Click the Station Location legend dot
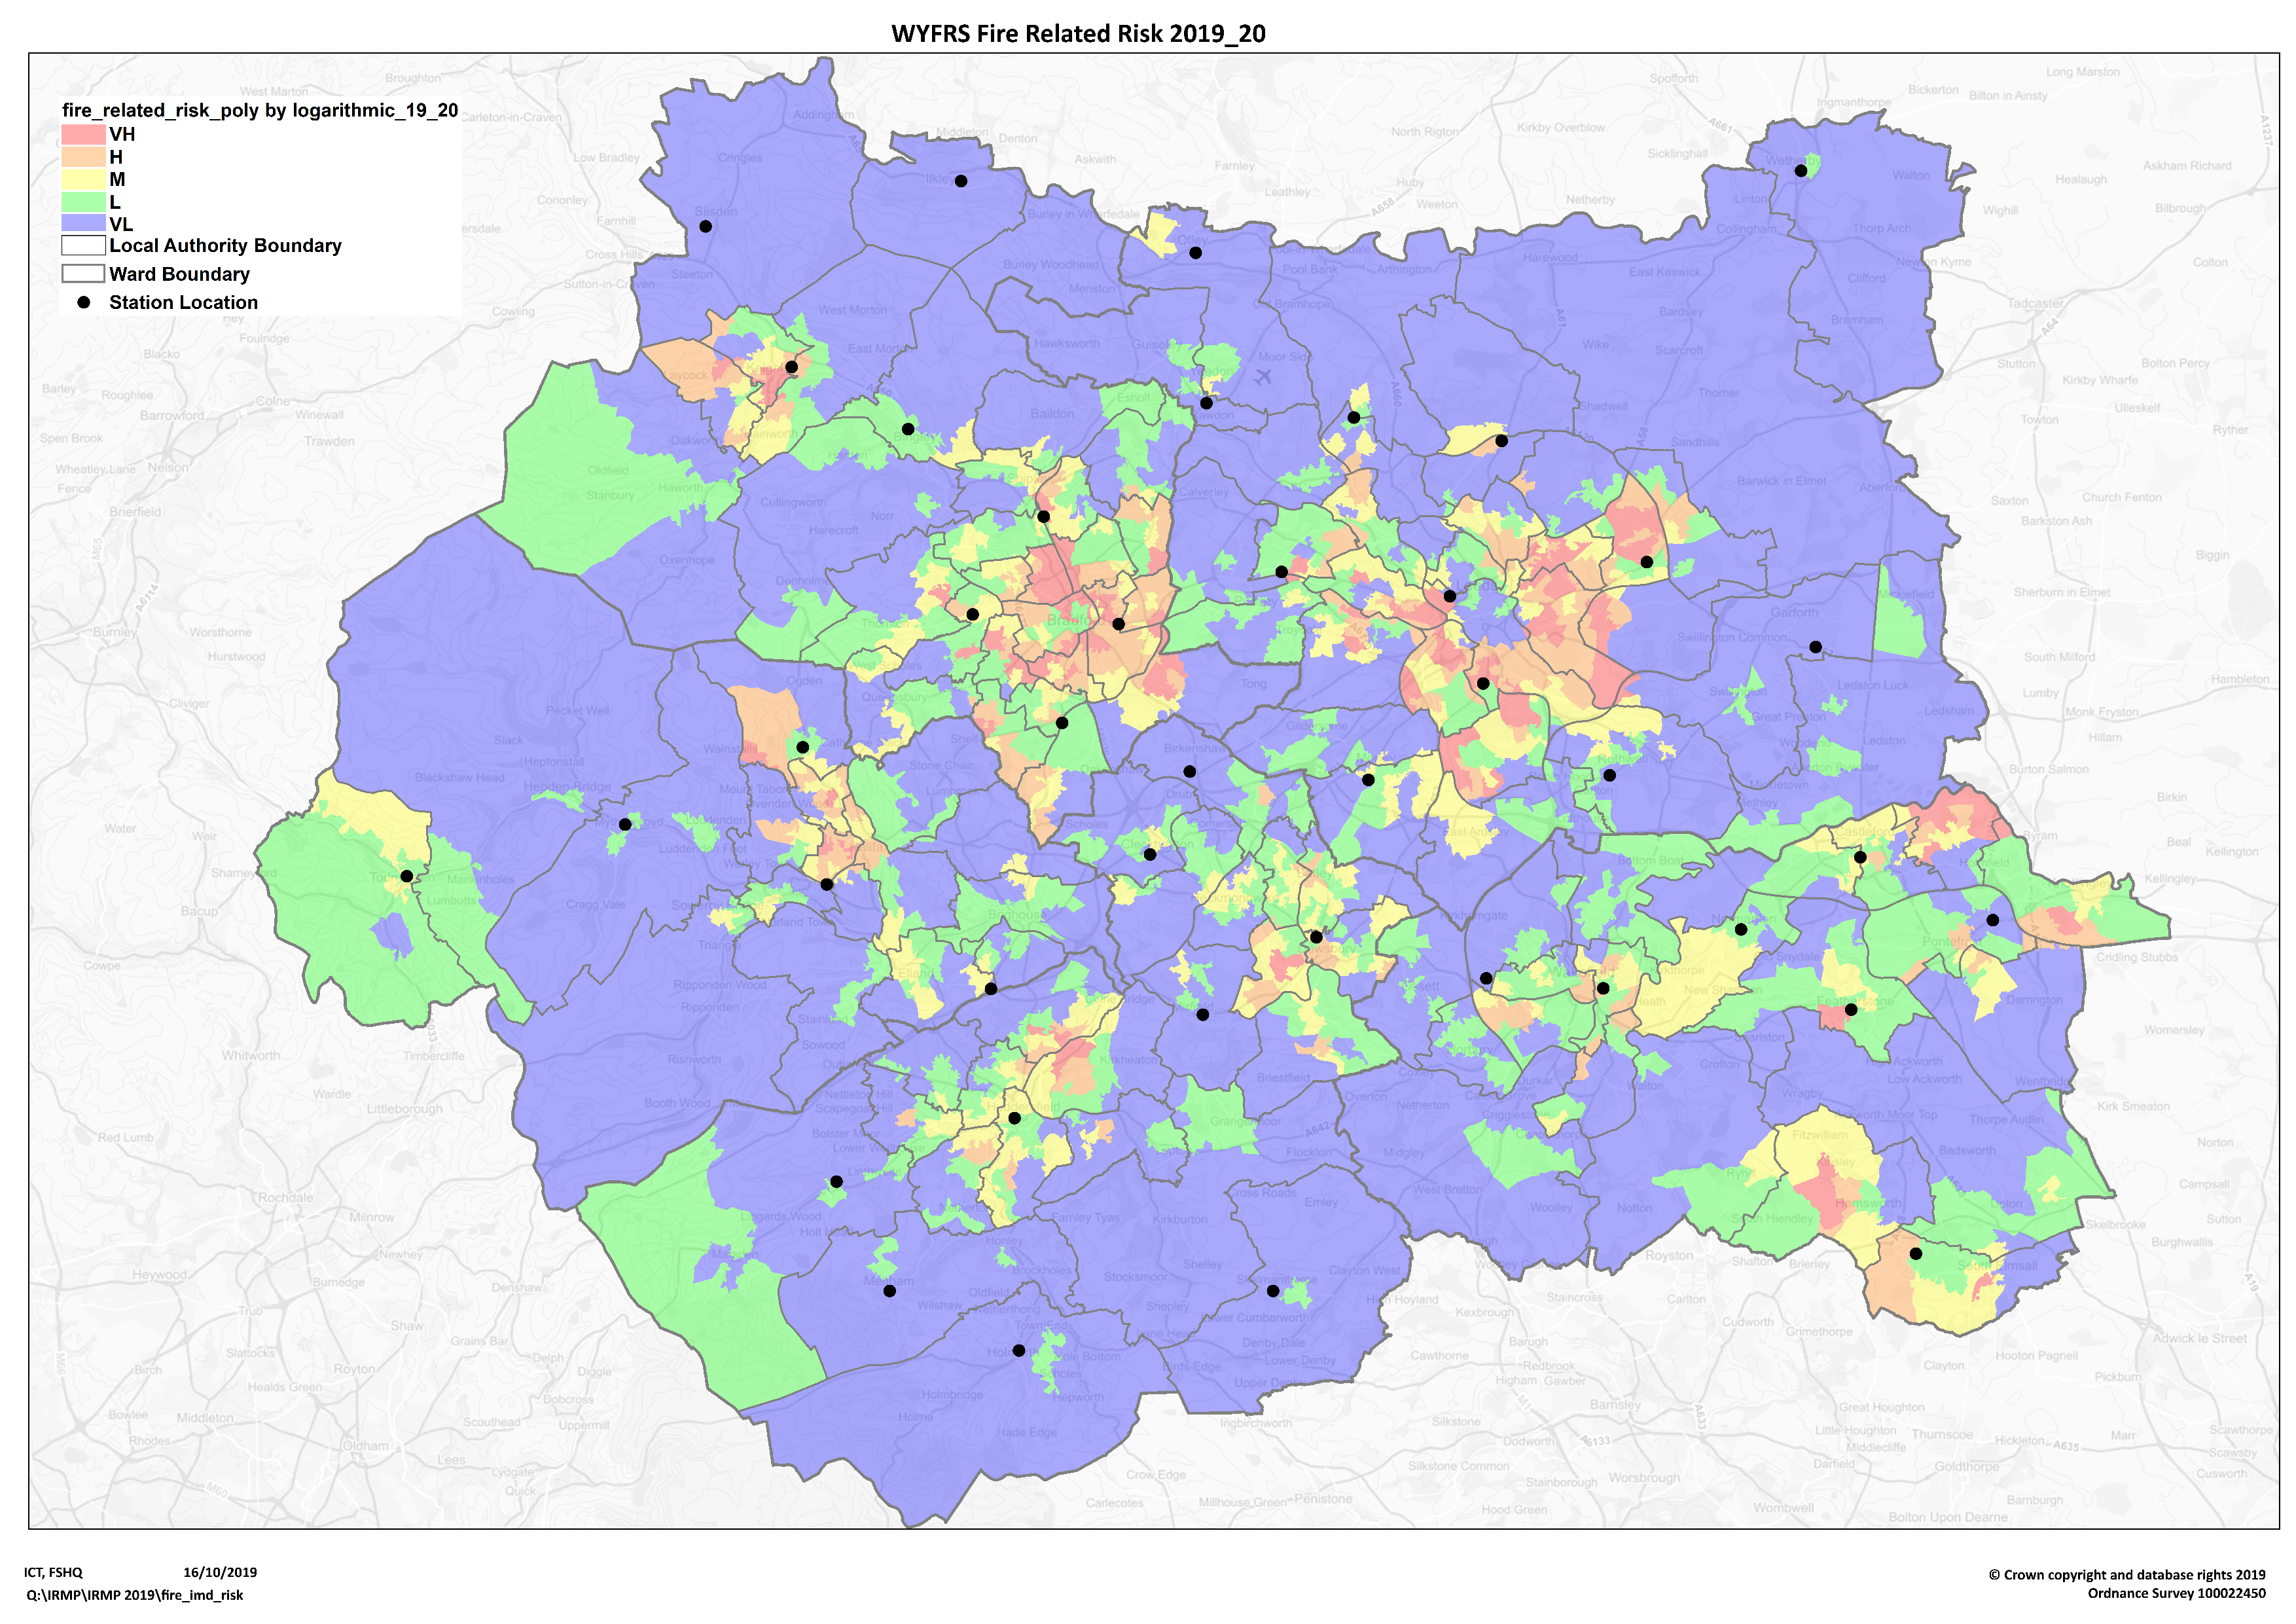2296x1624 pixels. tap(84, 302)
